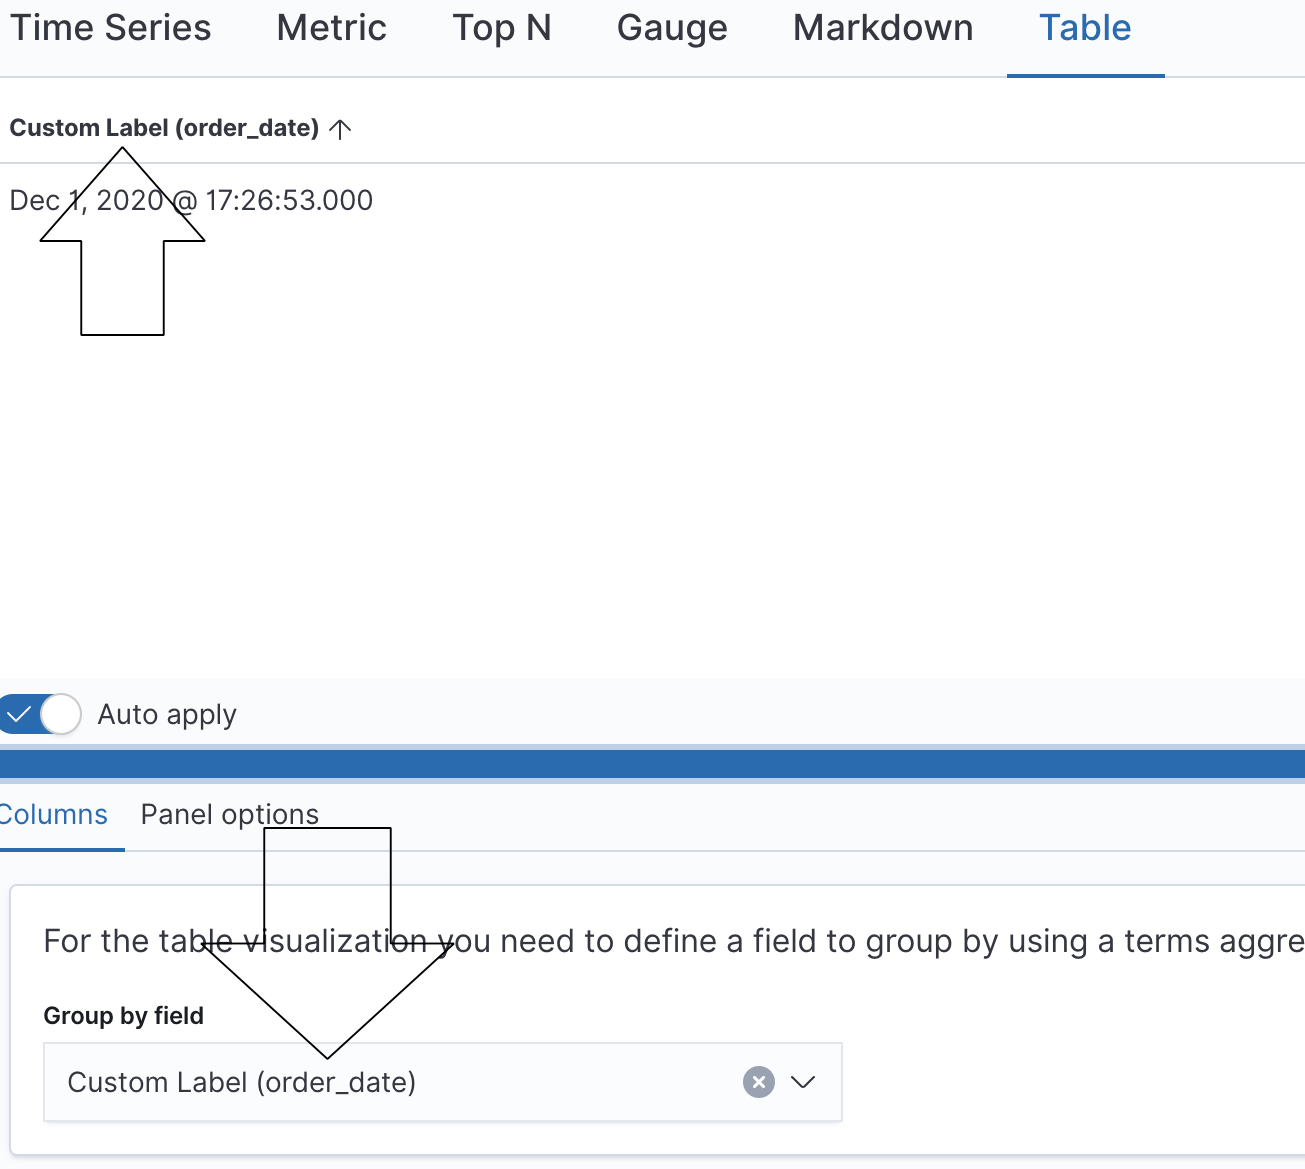Click the Group by field label
The height and width of the screenshot is (1169, 1305).
point(124,1016)
